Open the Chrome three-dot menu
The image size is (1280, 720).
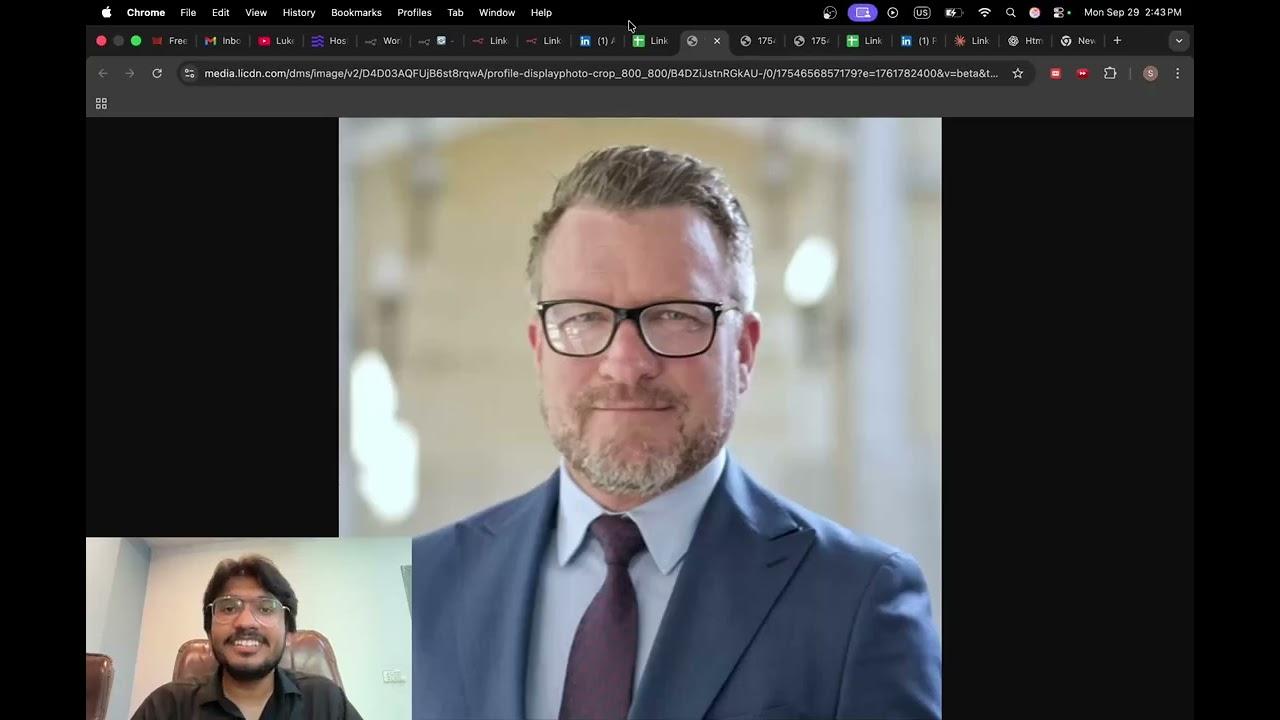click(1177, 73)
